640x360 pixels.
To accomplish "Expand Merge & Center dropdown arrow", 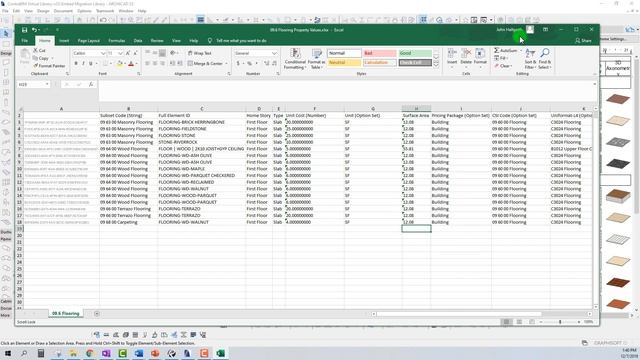I will [227, 64].
